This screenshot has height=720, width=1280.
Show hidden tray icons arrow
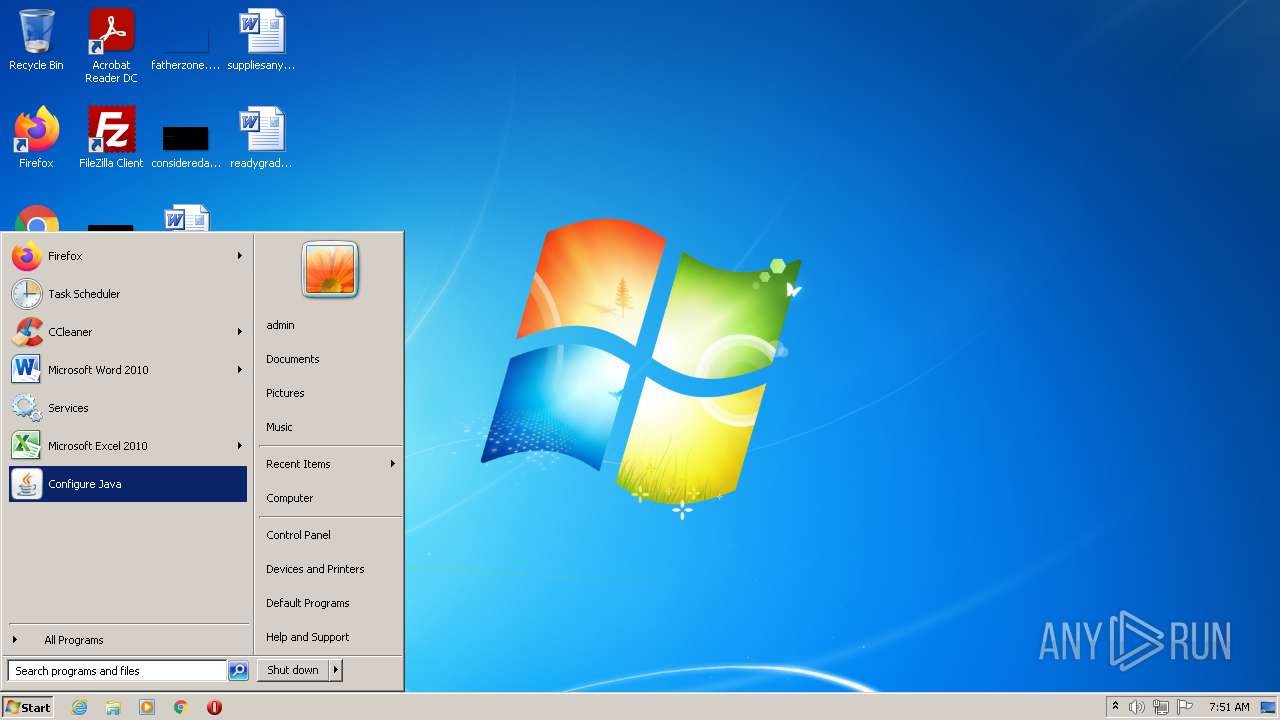[x=1115, y=707]
